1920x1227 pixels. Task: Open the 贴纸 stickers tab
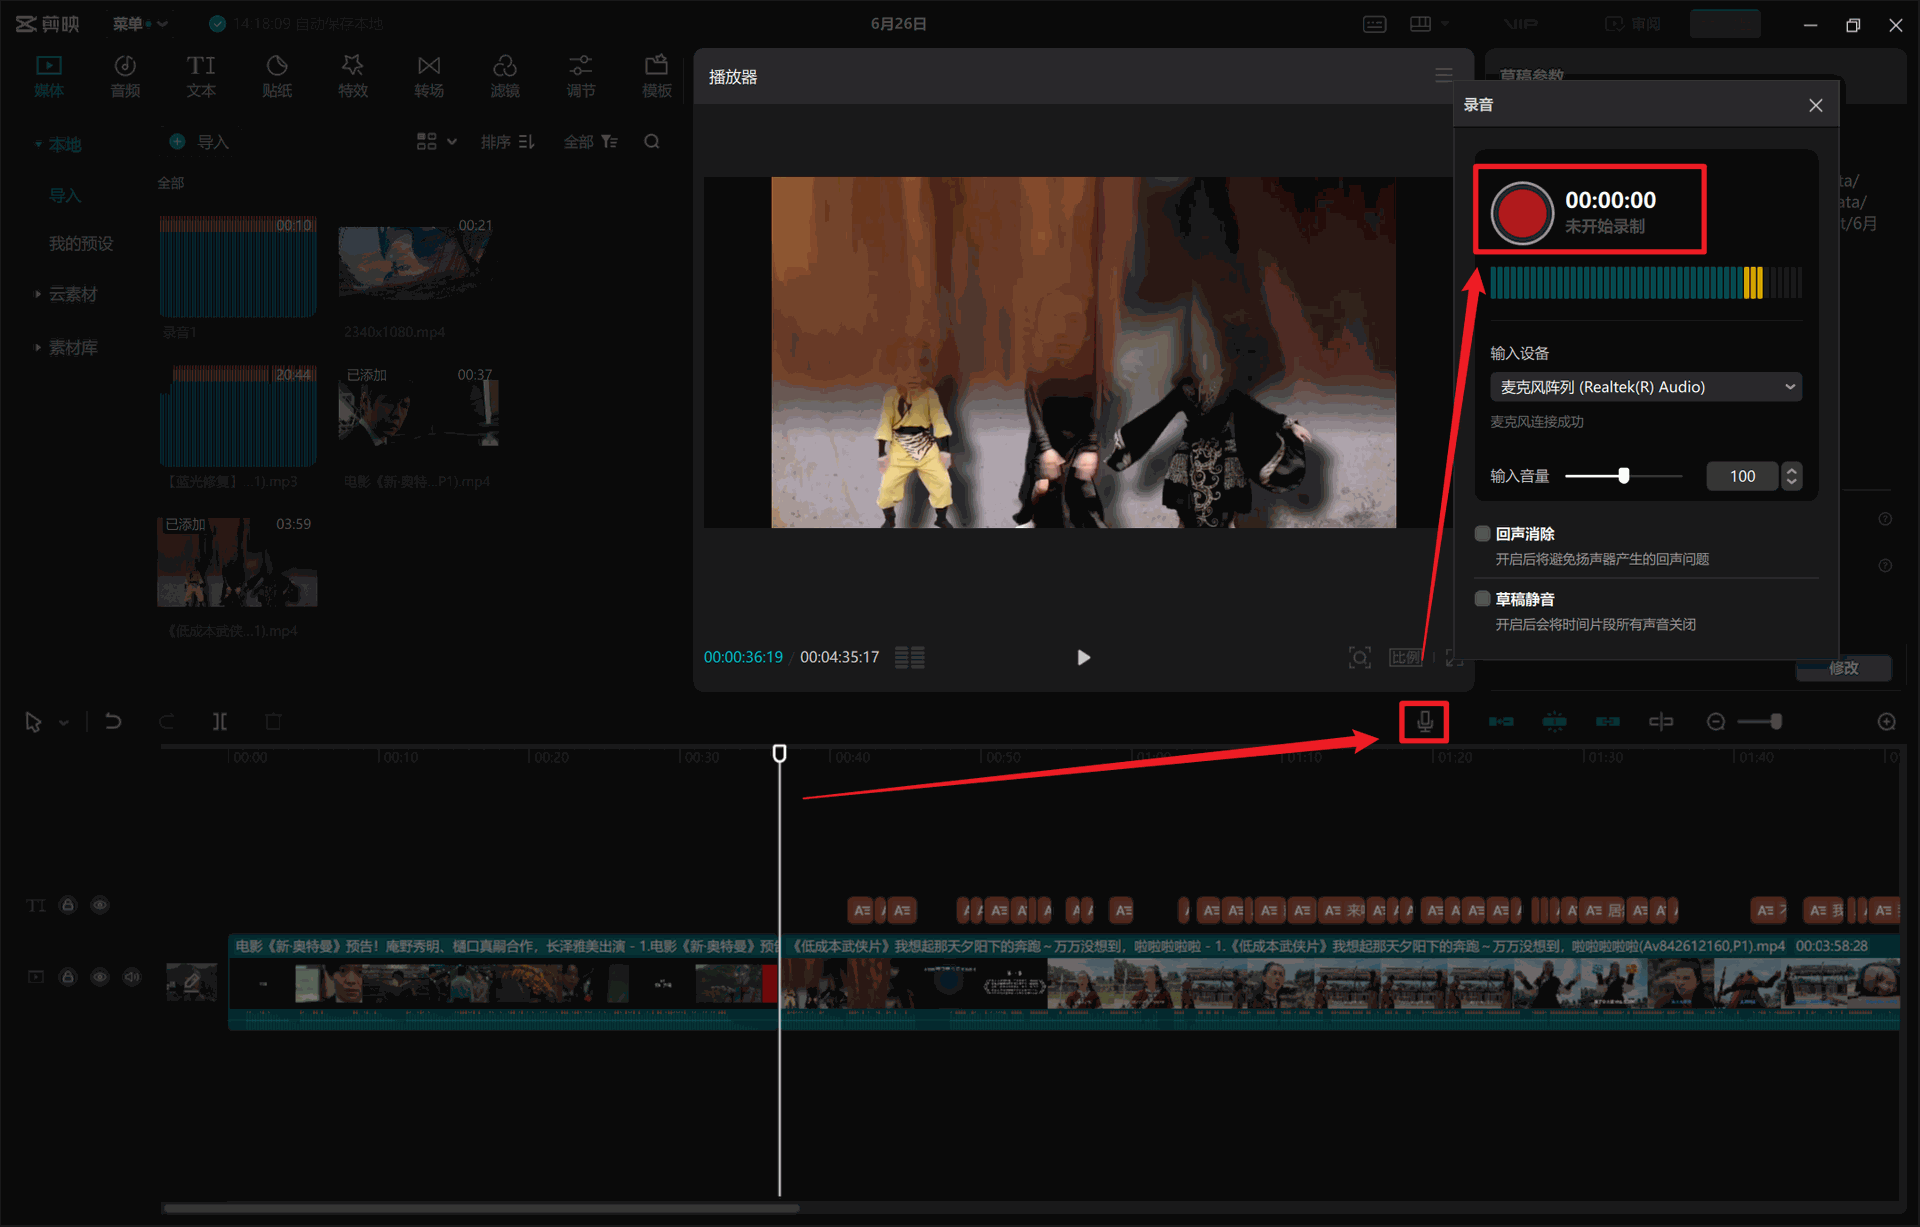tap(277, 76)
